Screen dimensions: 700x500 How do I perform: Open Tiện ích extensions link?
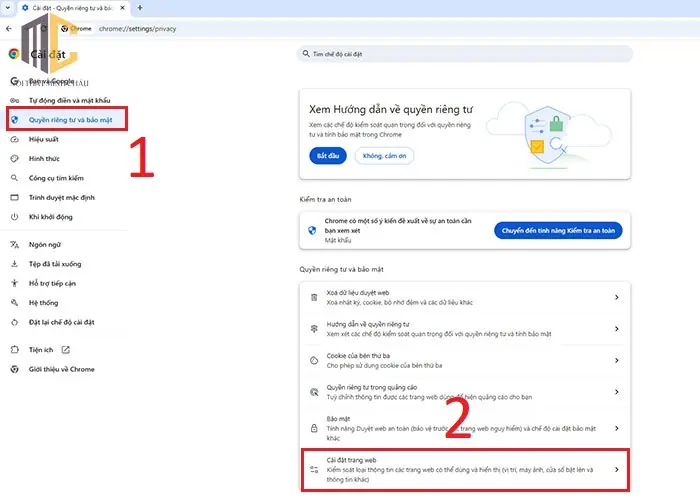click(41, 350)
